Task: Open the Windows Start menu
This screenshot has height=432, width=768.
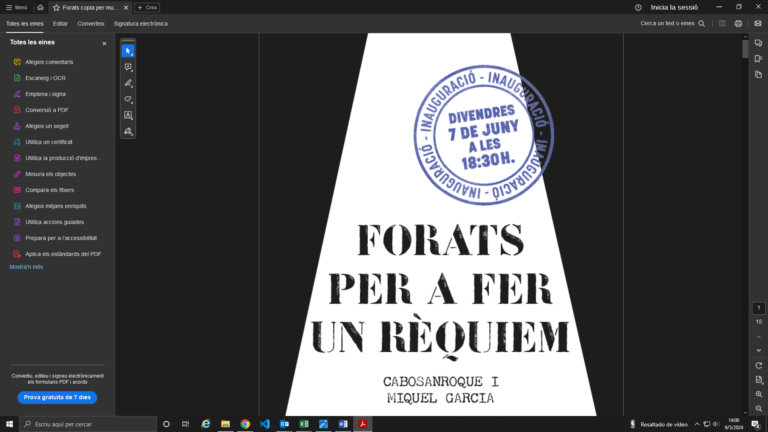Action: (x=9, y=424)
